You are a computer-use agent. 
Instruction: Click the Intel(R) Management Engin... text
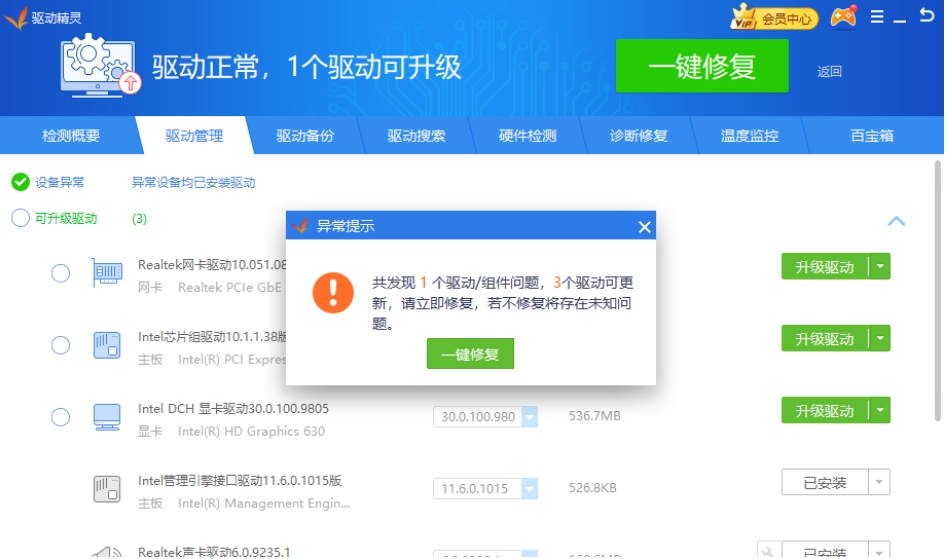(264, 503)
